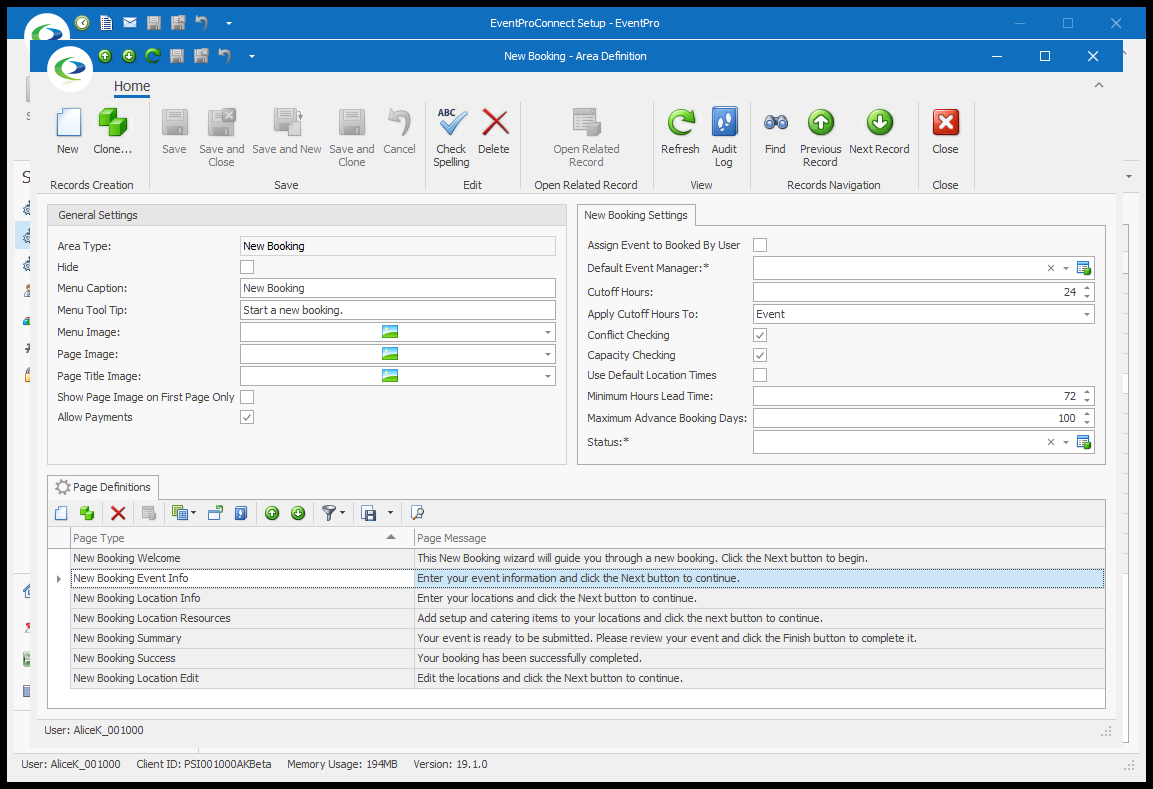Screen dimensions: 1153x789
Task: Open the quick access dropdown in the New Booking title bar
Action: click(251, 56)
